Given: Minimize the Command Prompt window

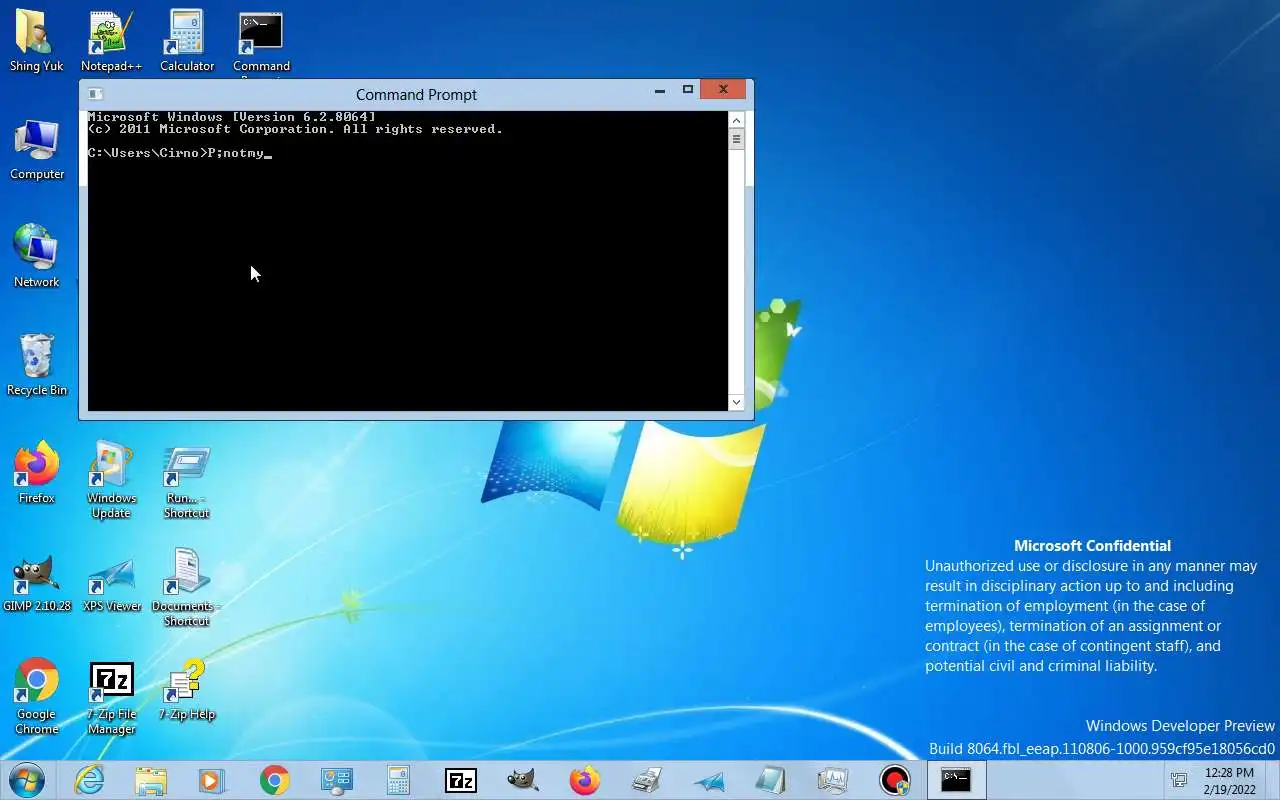Looking at the screenshot, I should (x=660, y=91).
